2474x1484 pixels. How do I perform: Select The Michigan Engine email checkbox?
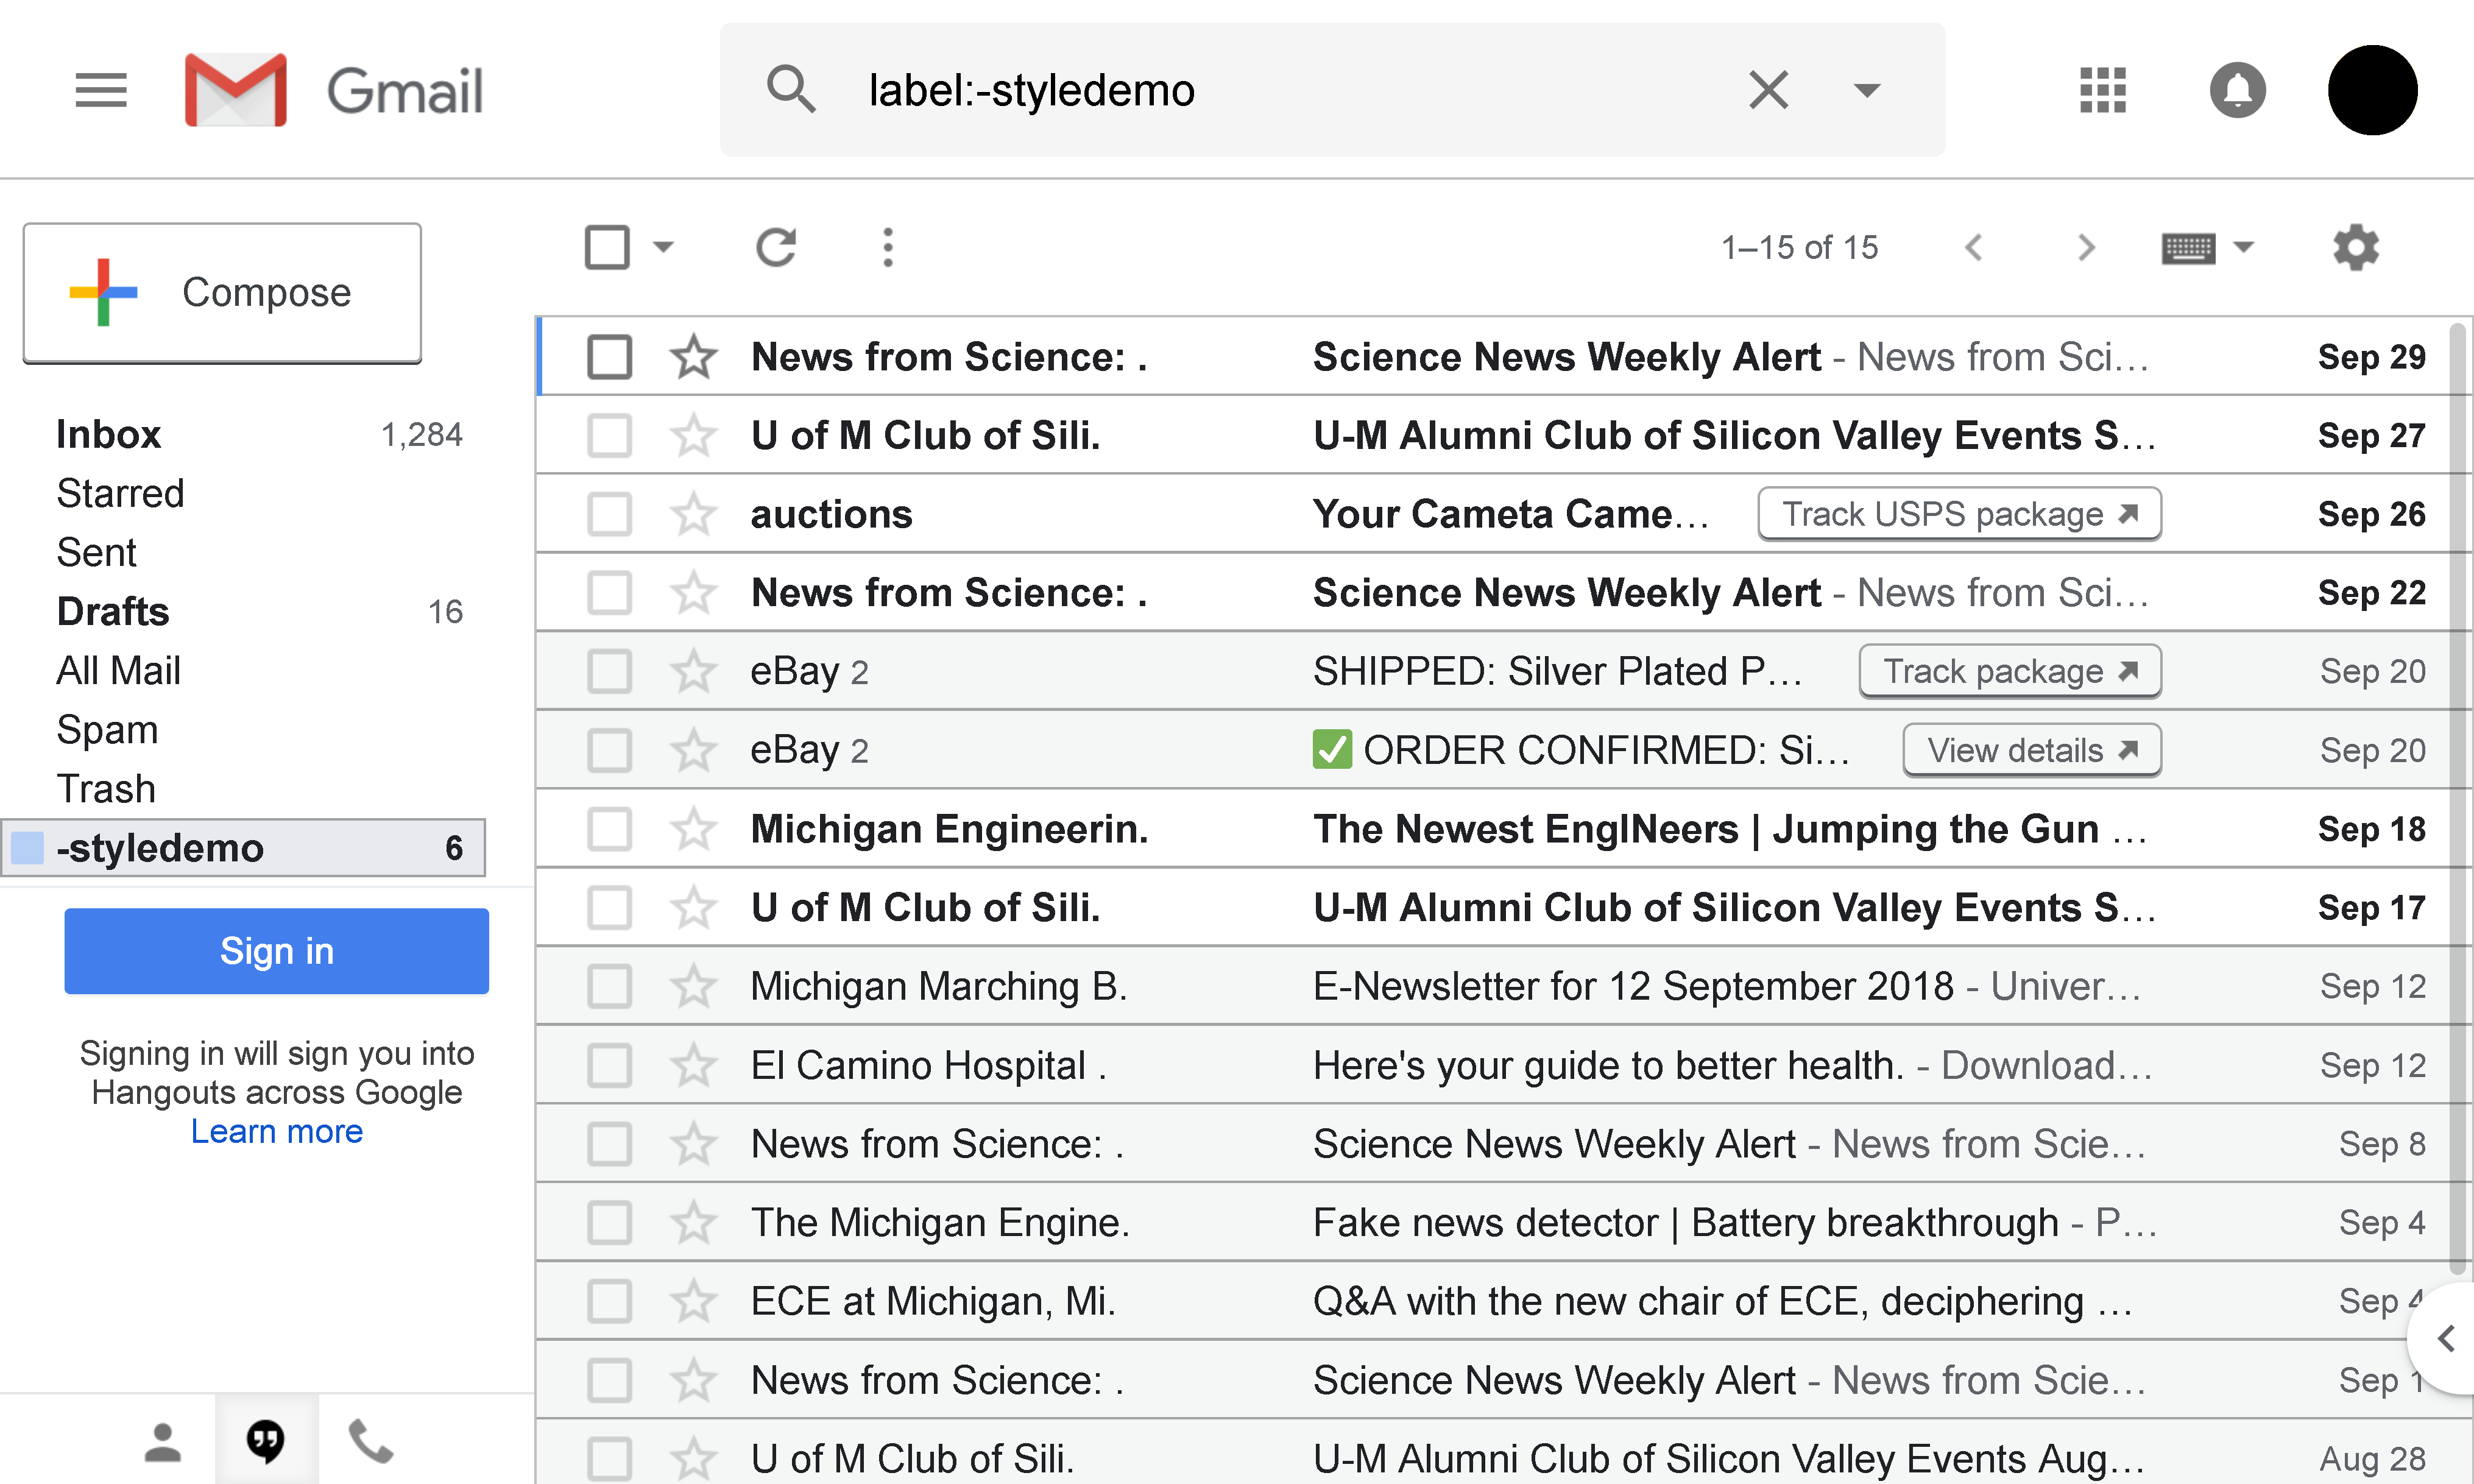pyautogui.click(x=609, y=1222)
